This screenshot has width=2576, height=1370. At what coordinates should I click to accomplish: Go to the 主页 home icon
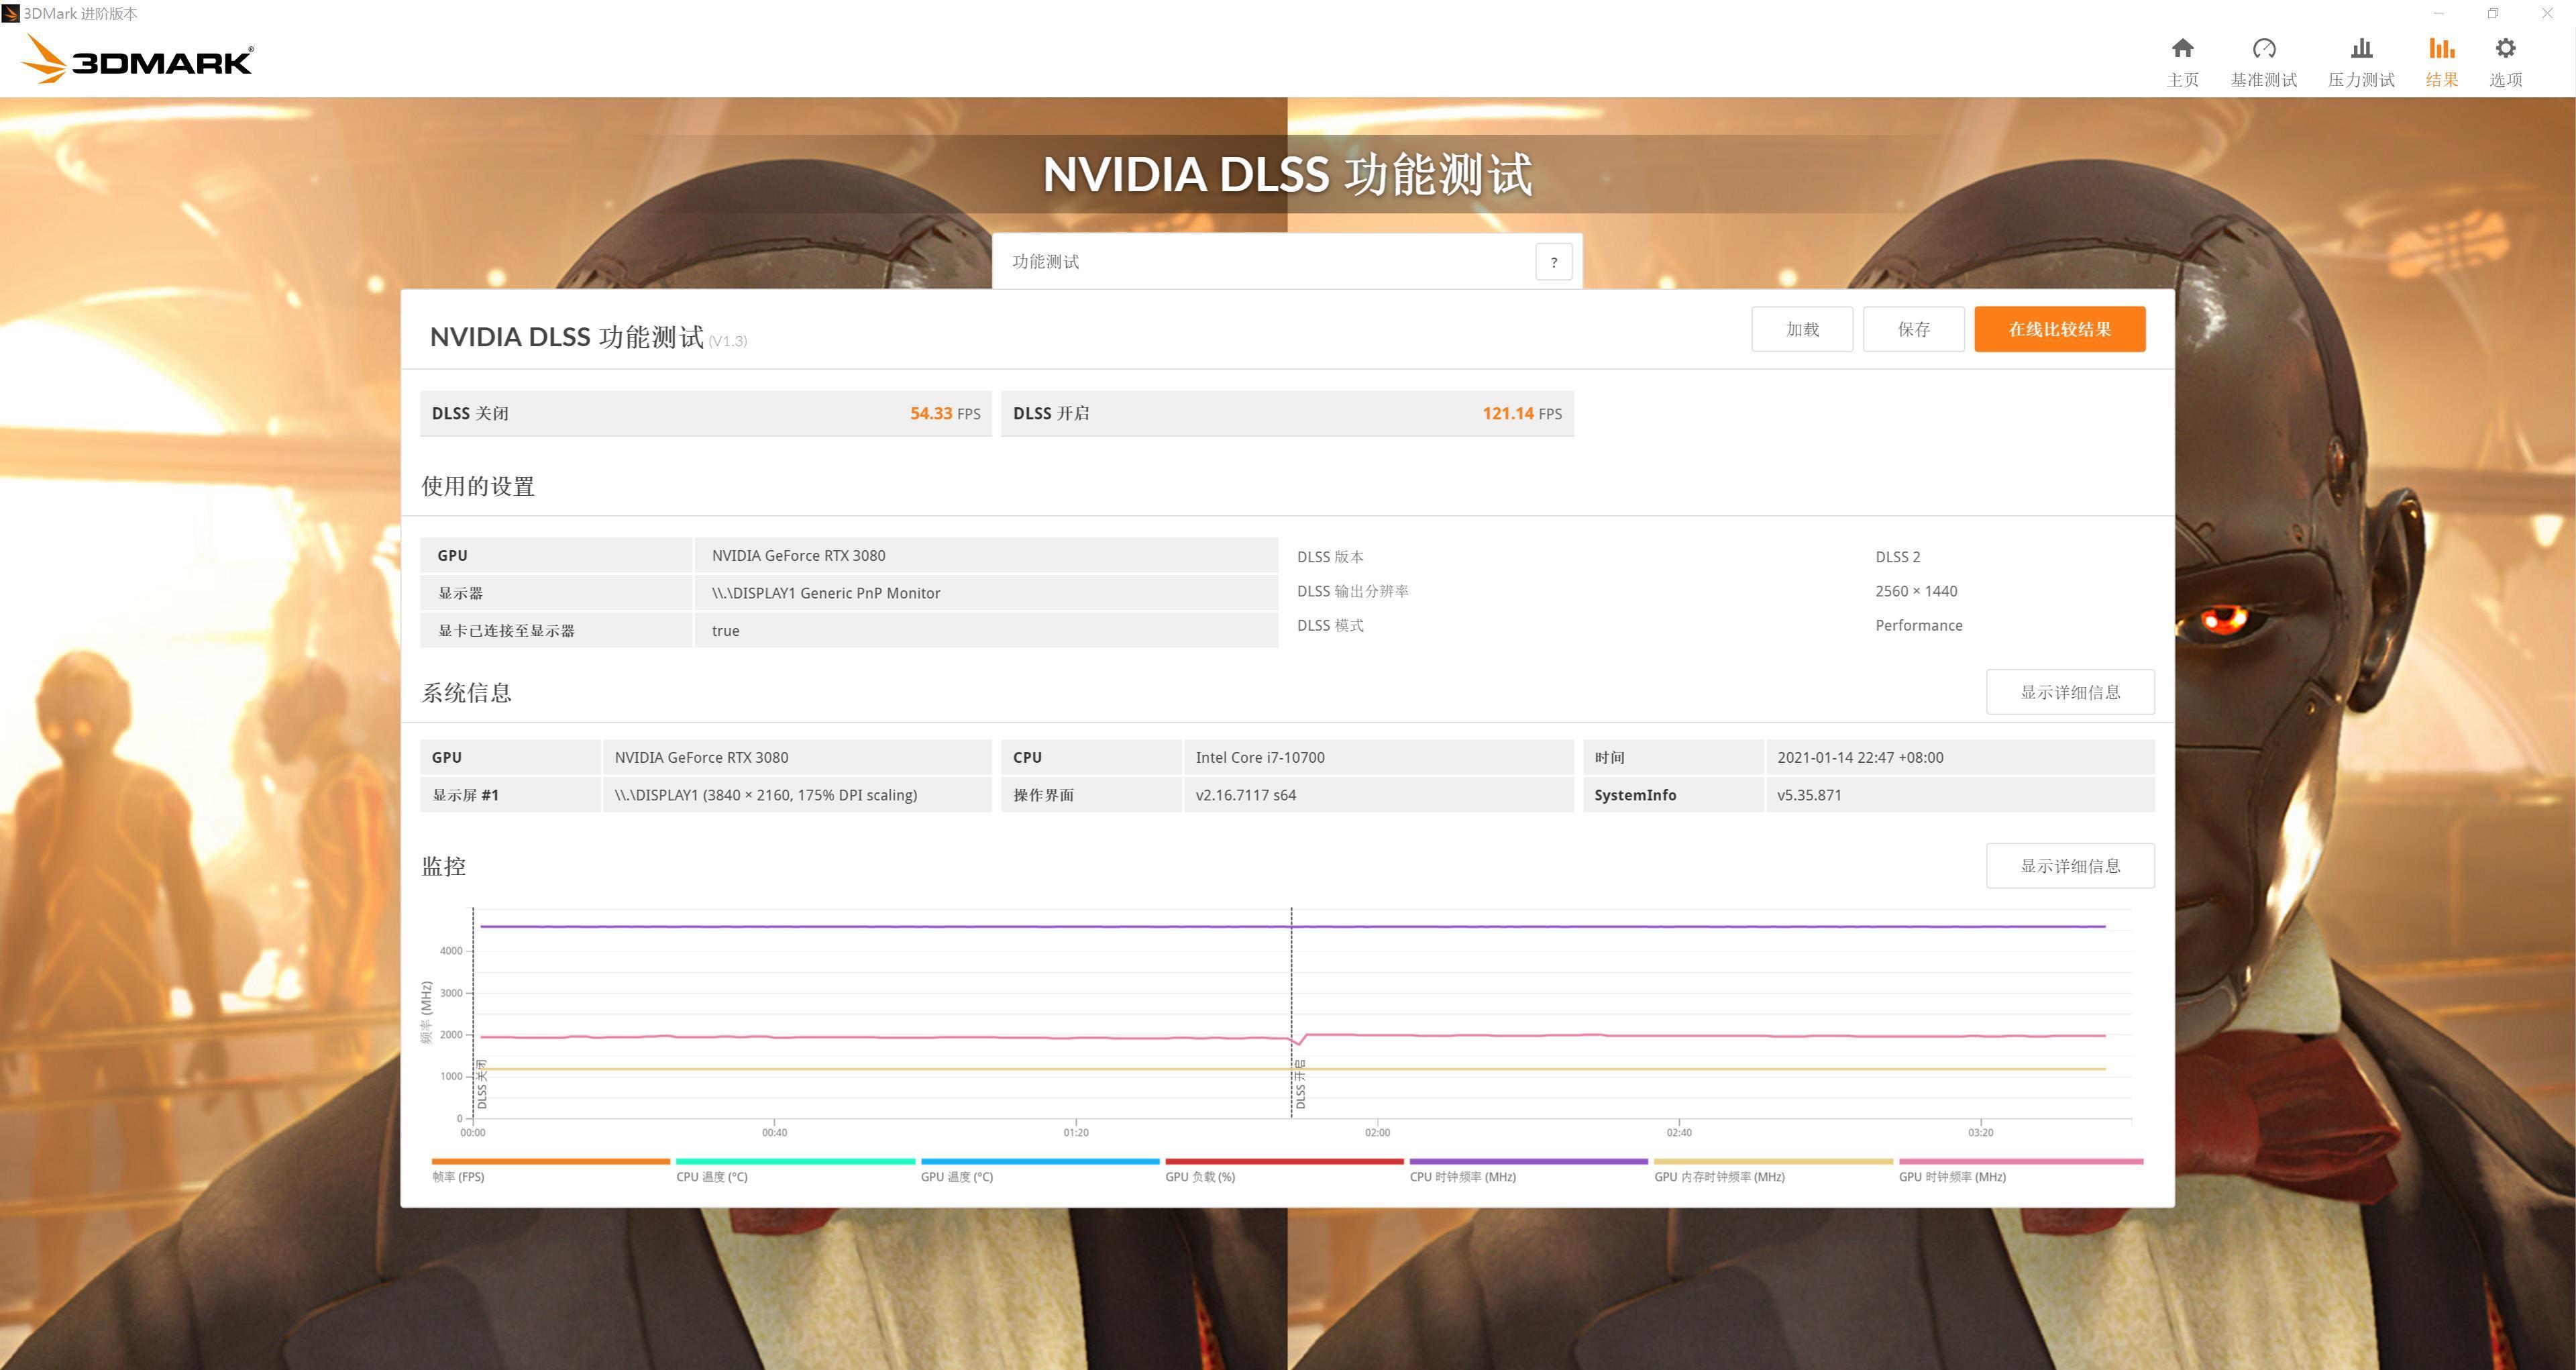(2182, 48)
